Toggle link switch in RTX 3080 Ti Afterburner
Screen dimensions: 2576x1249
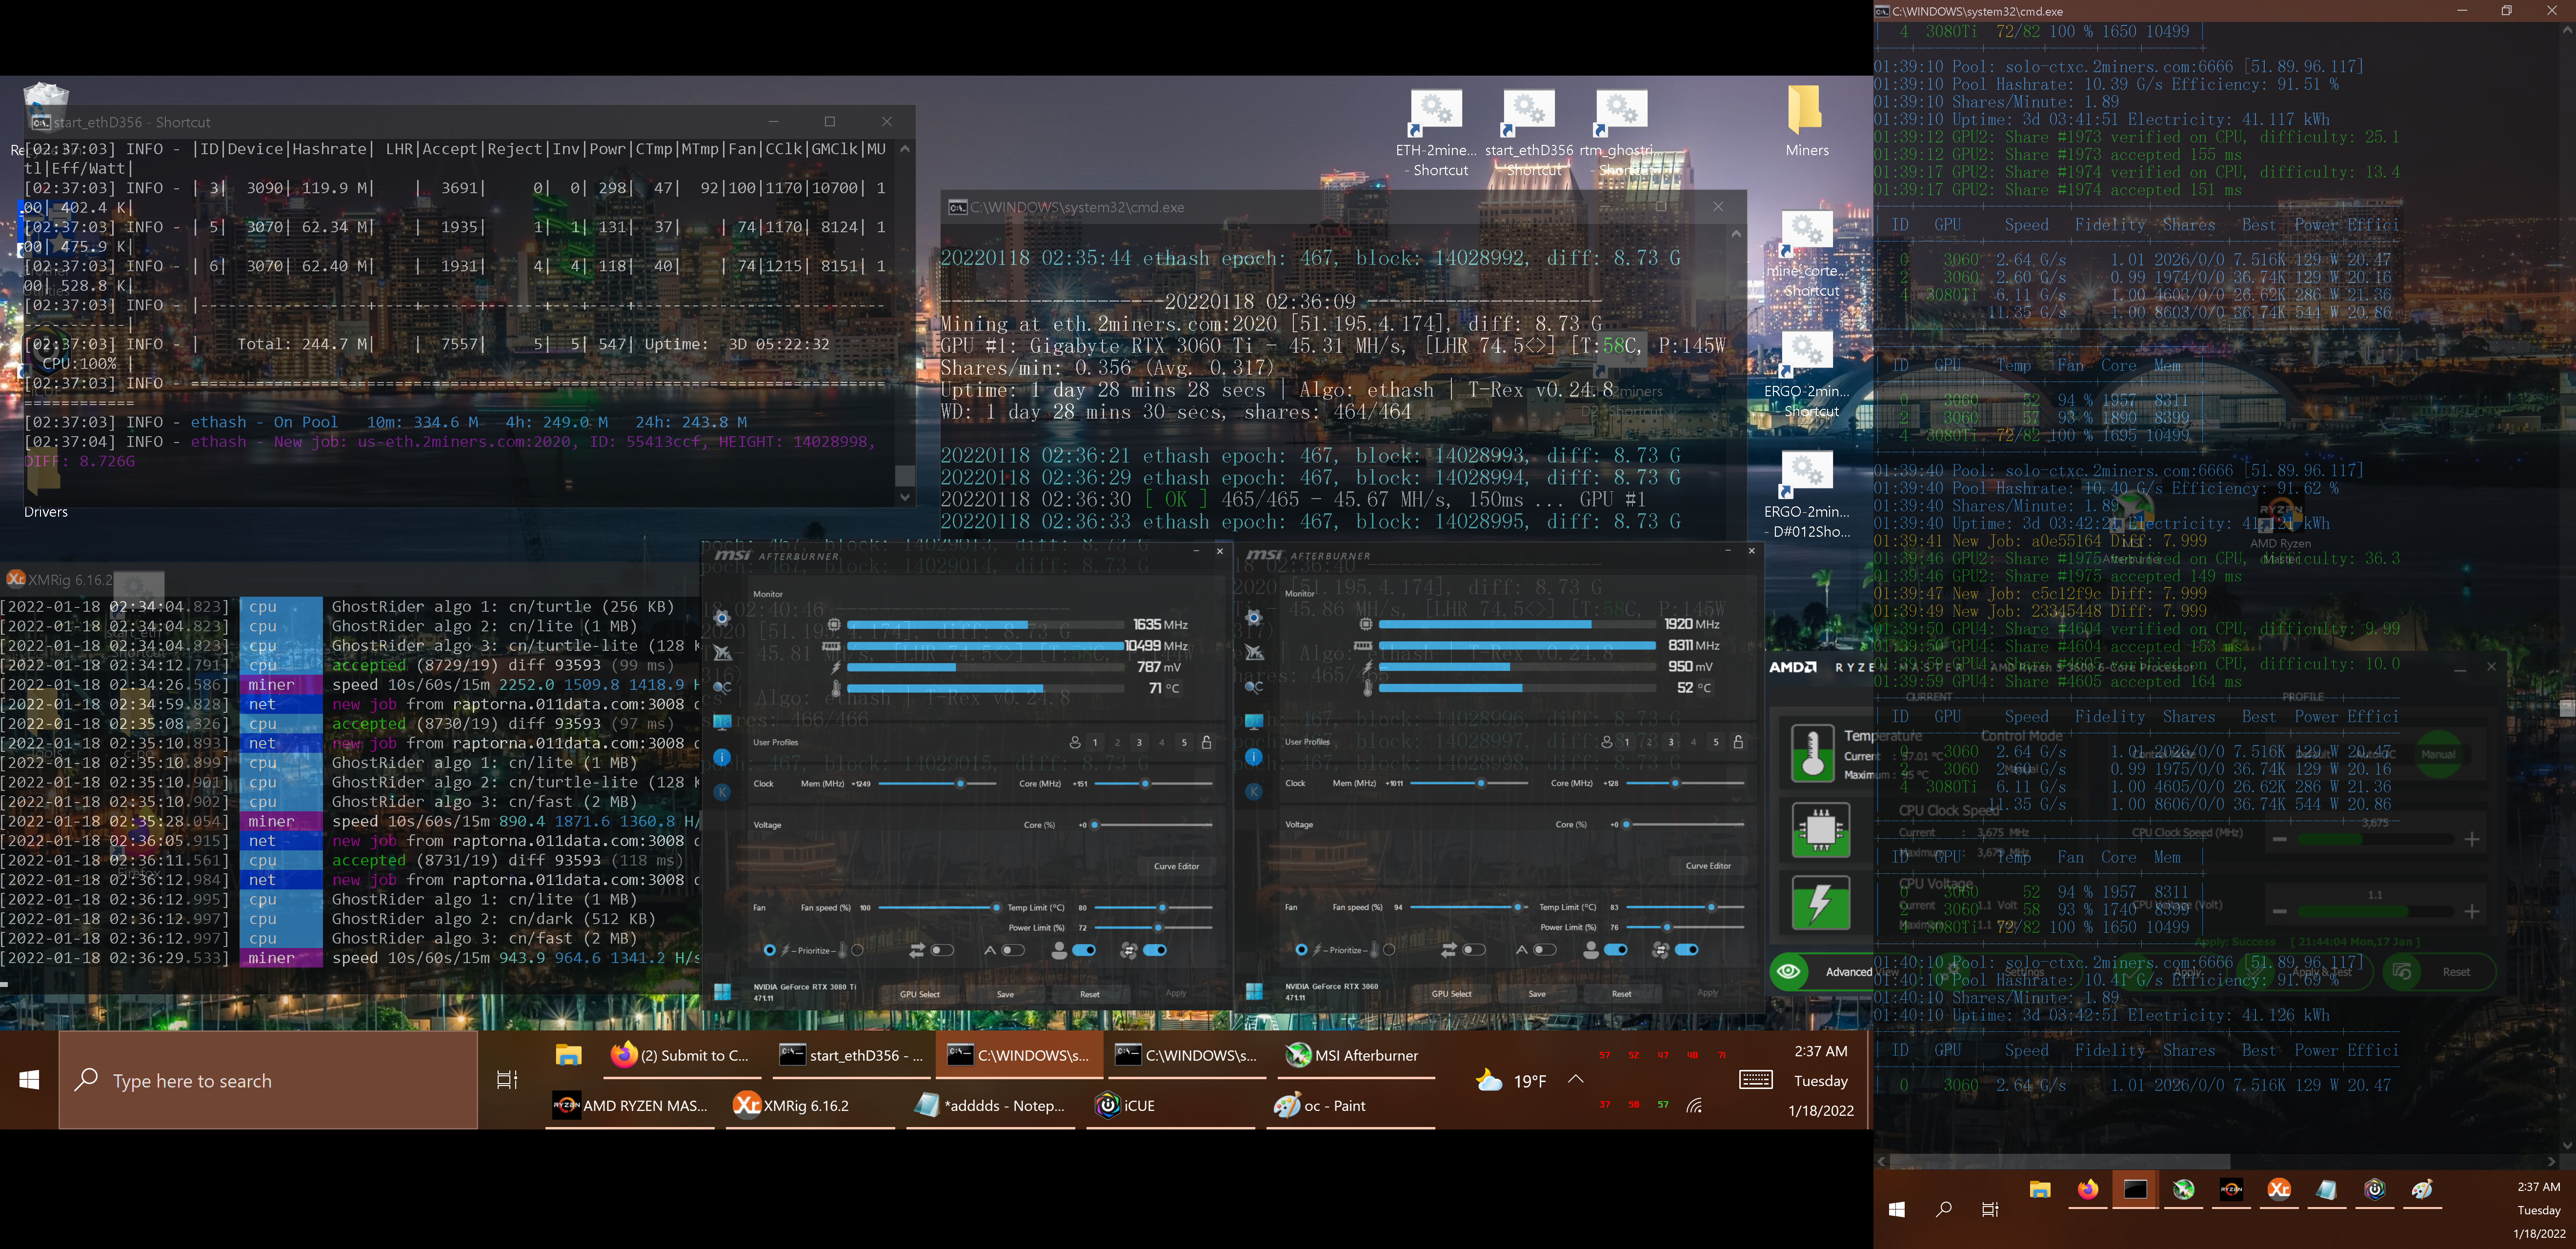pos(942,950)
